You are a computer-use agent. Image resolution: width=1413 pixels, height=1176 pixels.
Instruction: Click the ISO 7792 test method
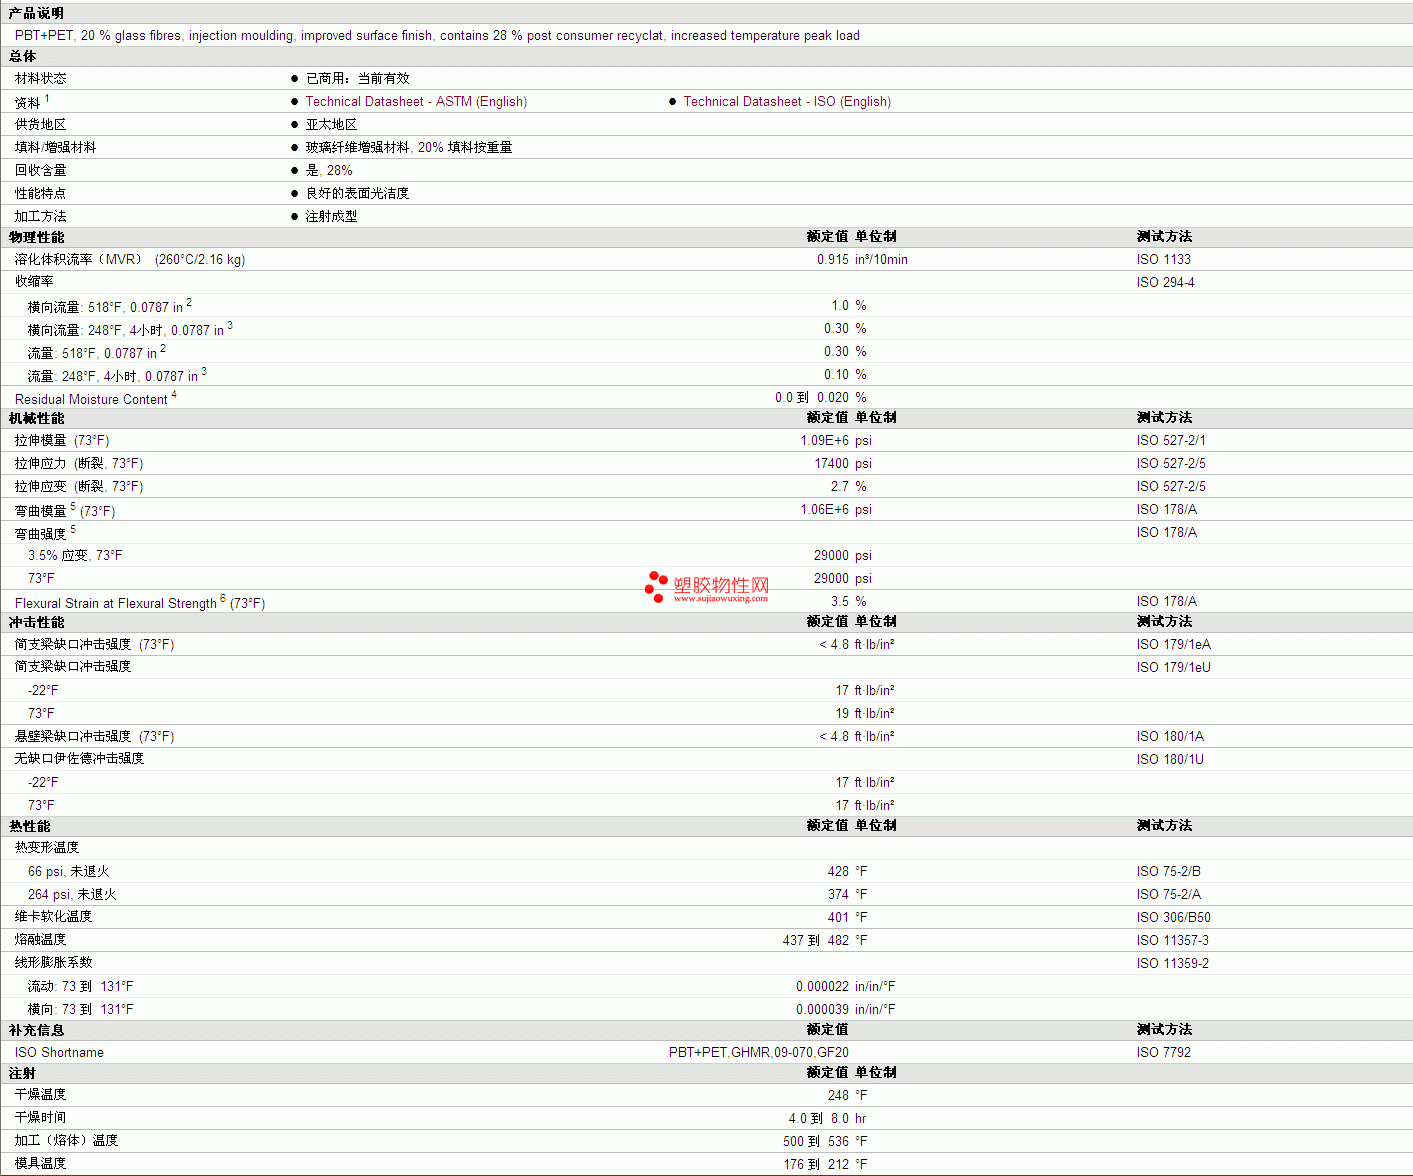pos(1164,1052)
